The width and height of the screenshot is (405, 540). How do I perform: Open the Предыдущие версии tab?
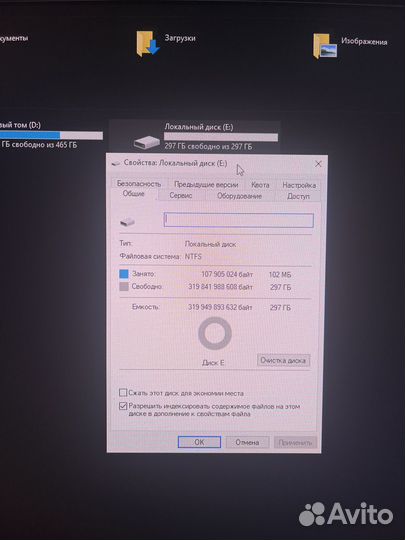tap(206, 185)
